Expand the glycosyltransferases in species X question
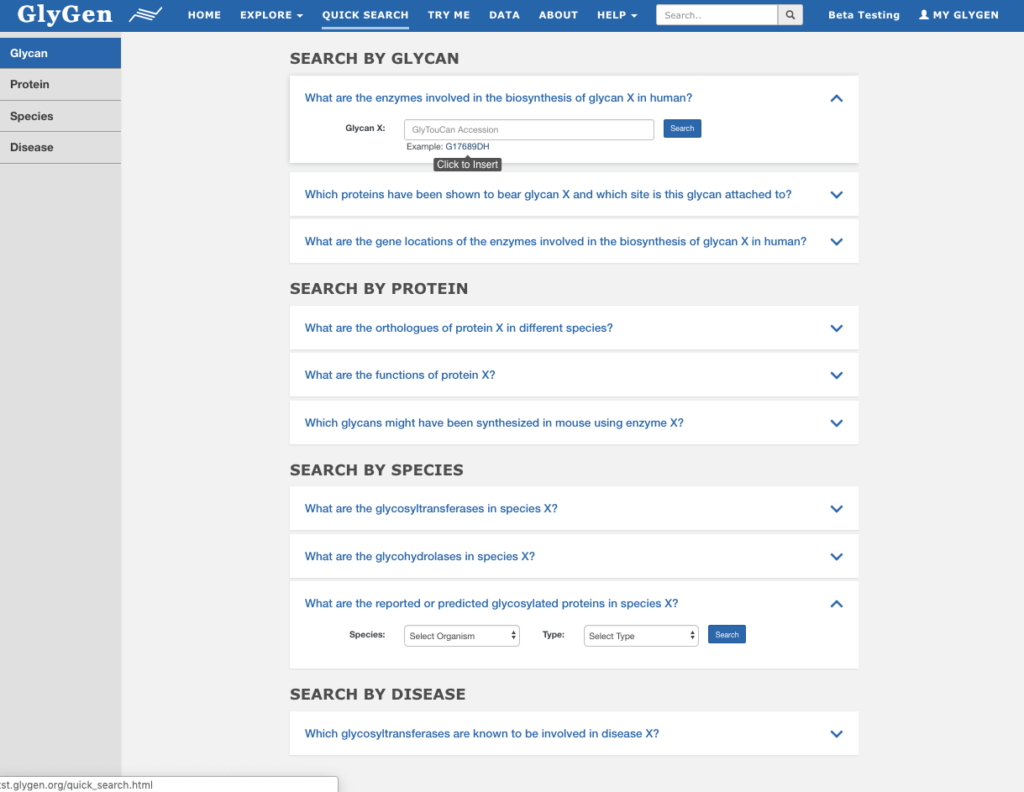The width and height of the screenshot is (1024, 792). pyautogui.click(x=836, y=509)
